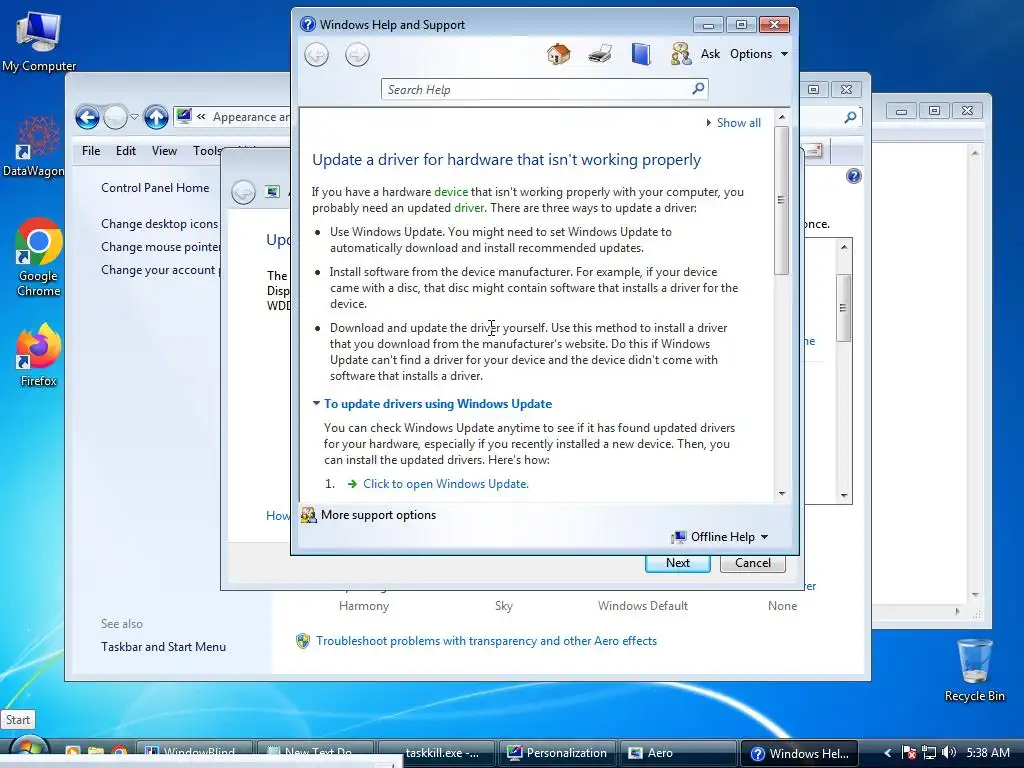This screenshot has height=768, width=1024.
Task: Open File menu in Personalization window
Action: pos(91,151)
